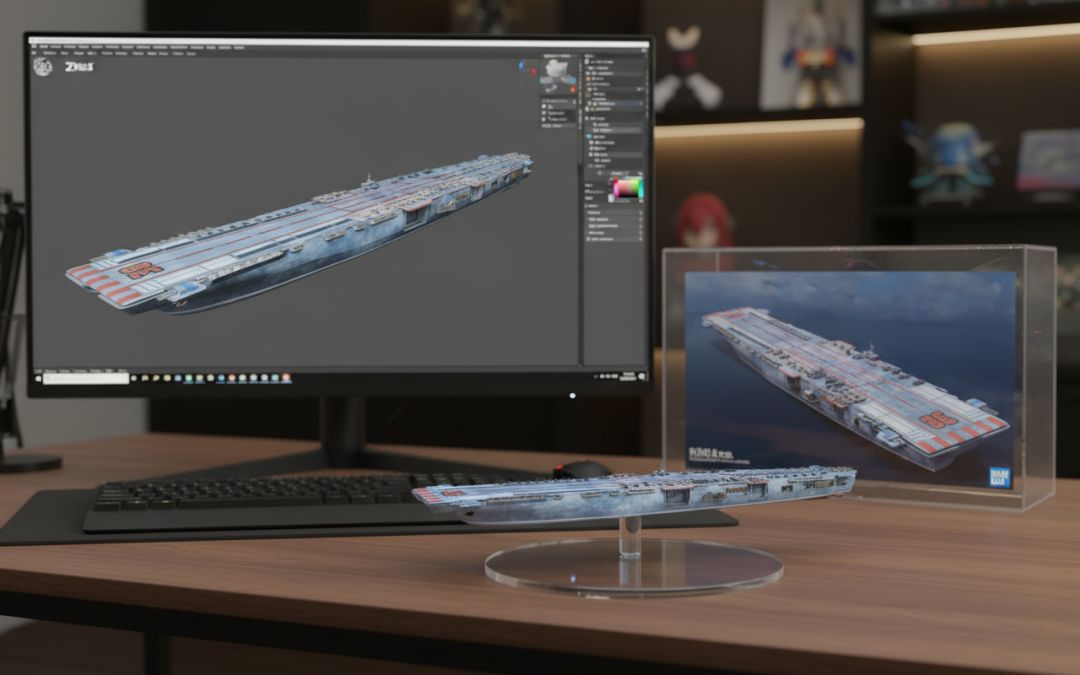Select the aircraft carrier model in the viewport
The width and height of the screenshot is (1080, 675).
(x=300, y=233)
